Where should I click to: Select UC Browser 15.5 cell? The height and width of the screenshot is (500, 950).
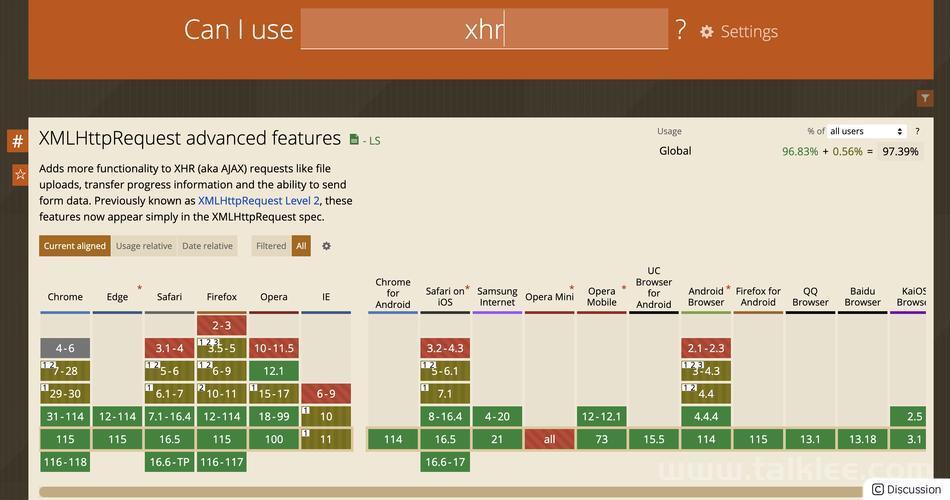pos(654,439)
